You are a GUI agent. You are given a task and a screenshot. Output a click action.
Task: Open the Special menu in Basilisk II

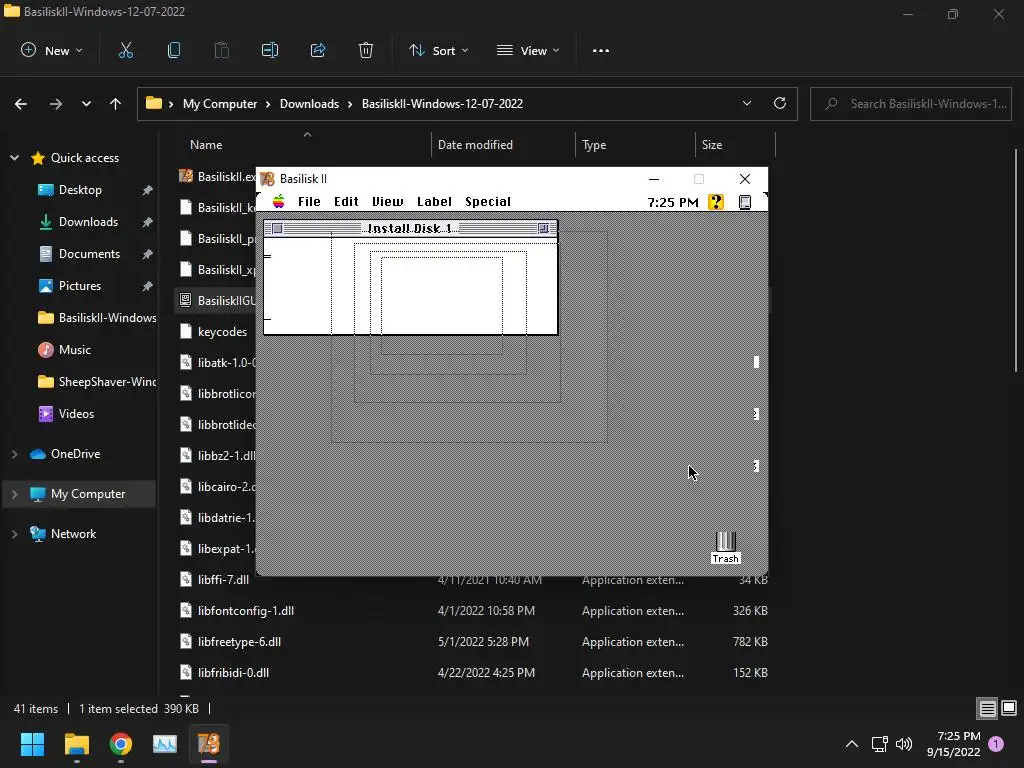click(x=488, y=201)
